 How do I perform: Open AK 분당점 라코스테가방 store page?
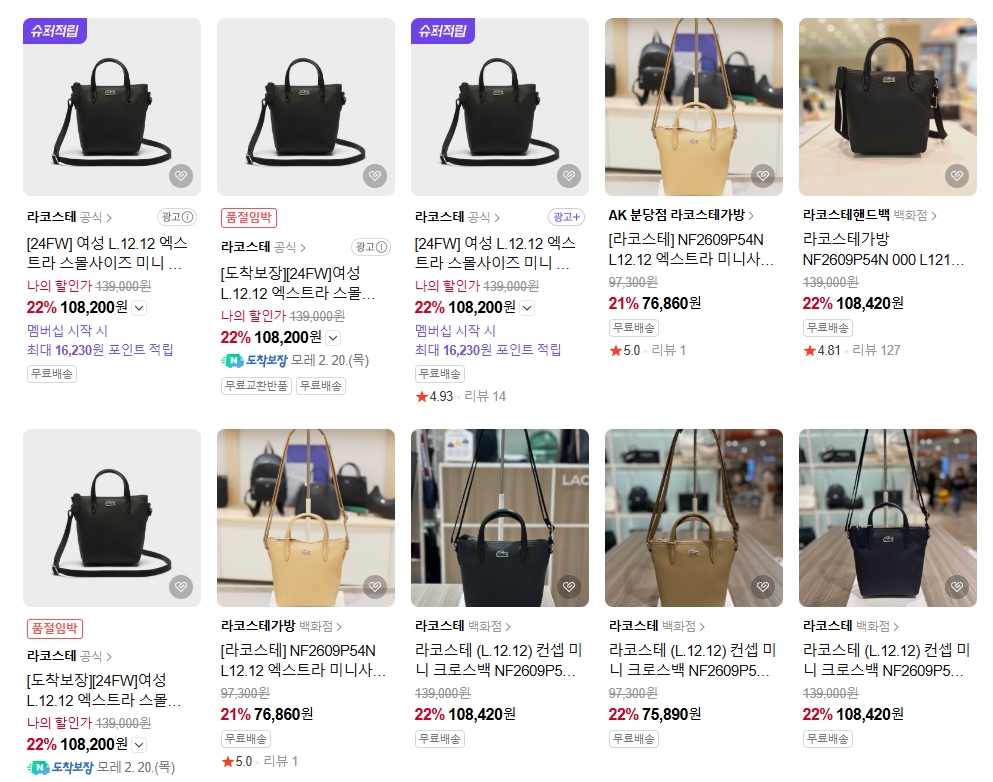coord(681,215)
